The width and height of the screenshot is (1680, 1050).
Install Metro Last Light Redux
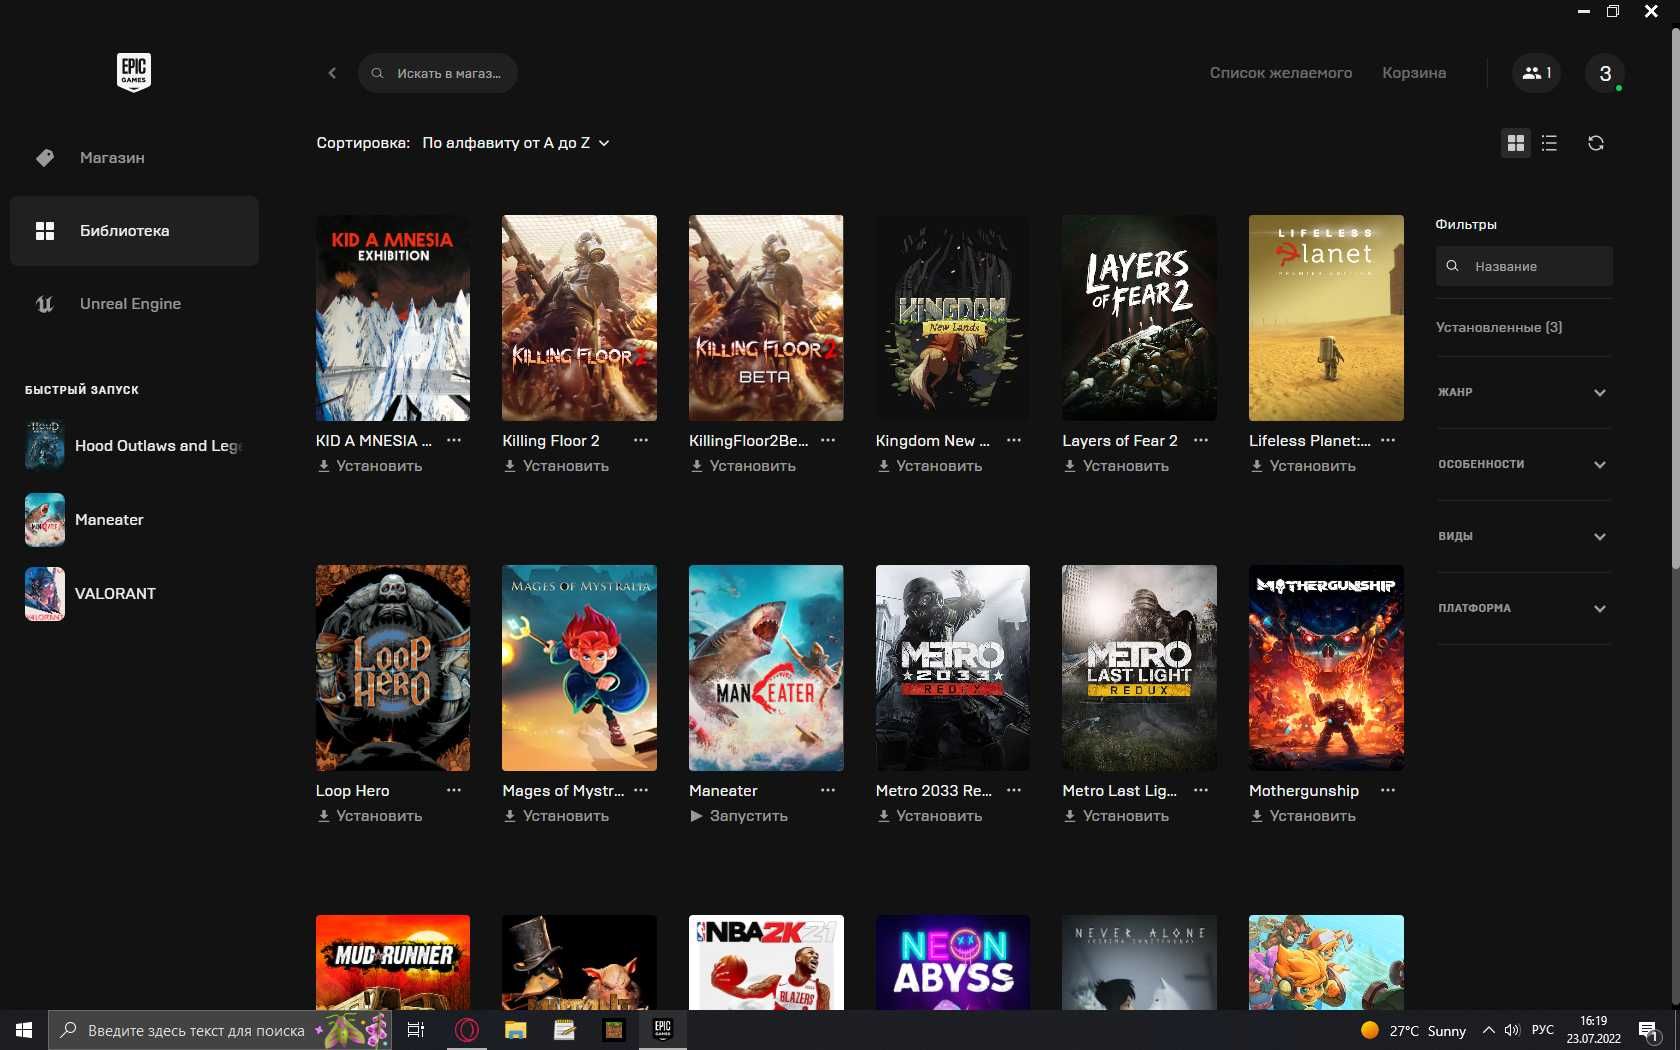click(x=1116, y=816)
